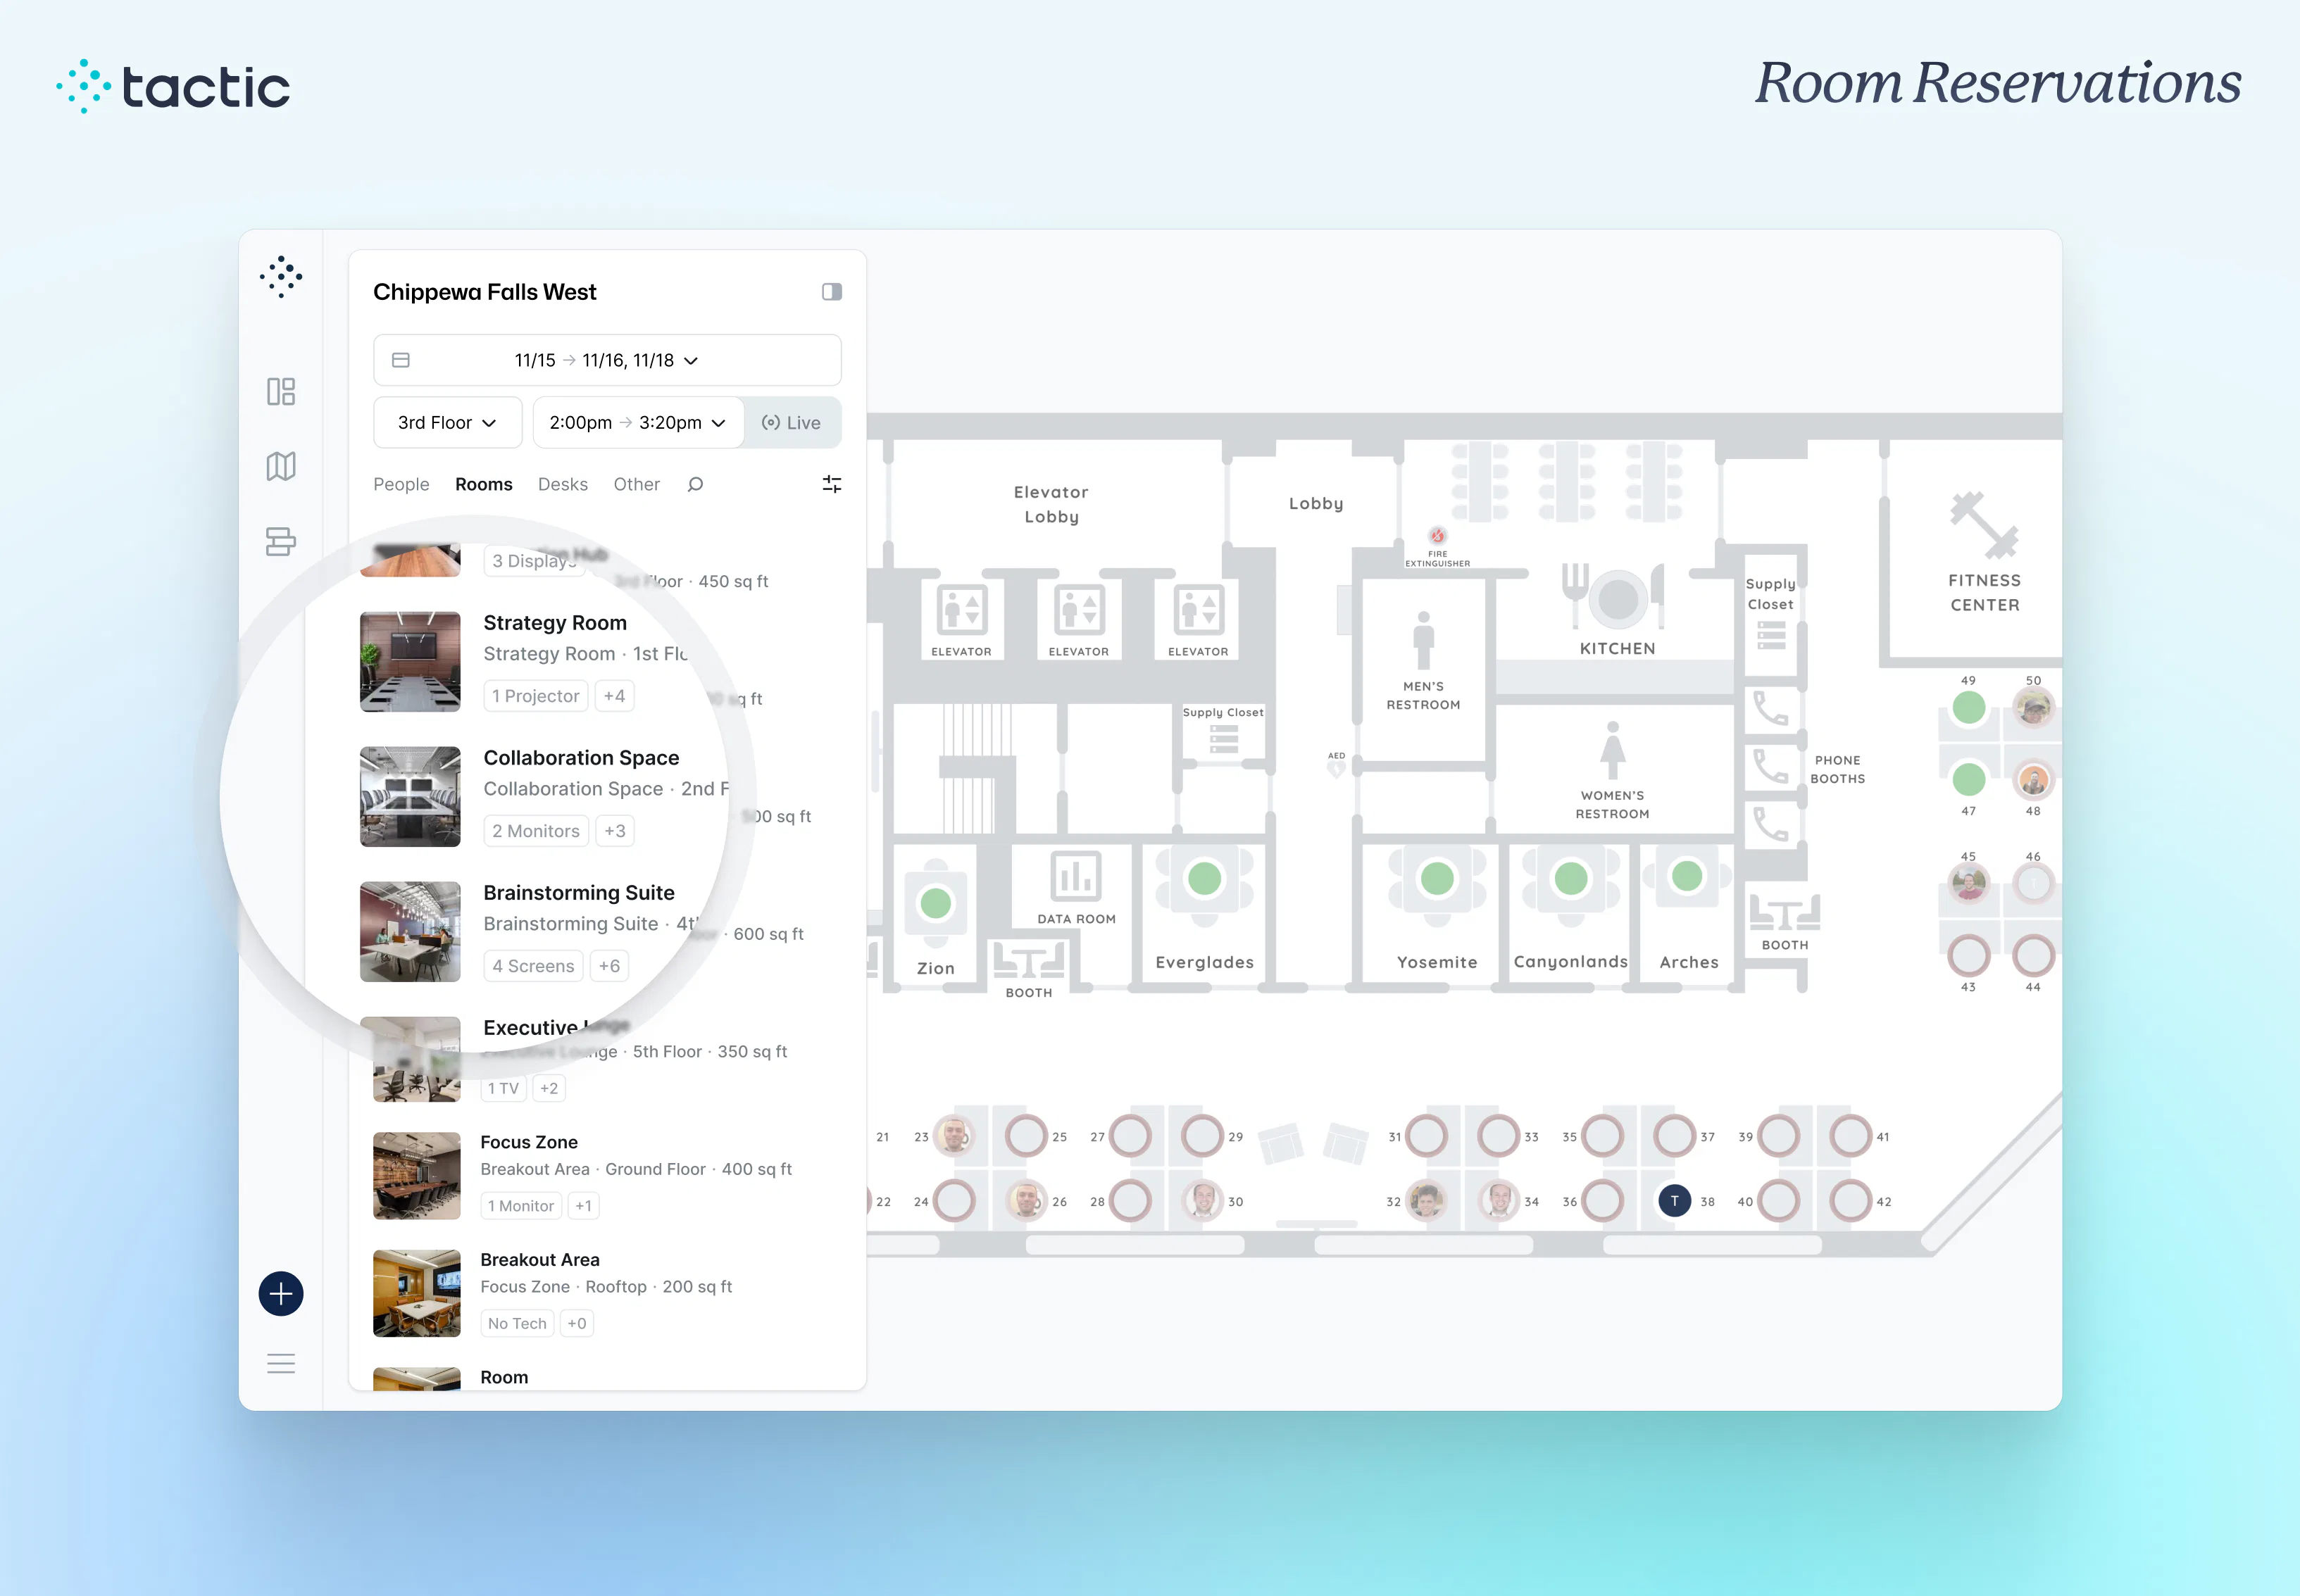Image resolution: width=2300 pixels, height=1596 pixels.
Task: Click the Collaboration Space room title
Action: click(x=581, y=758)
